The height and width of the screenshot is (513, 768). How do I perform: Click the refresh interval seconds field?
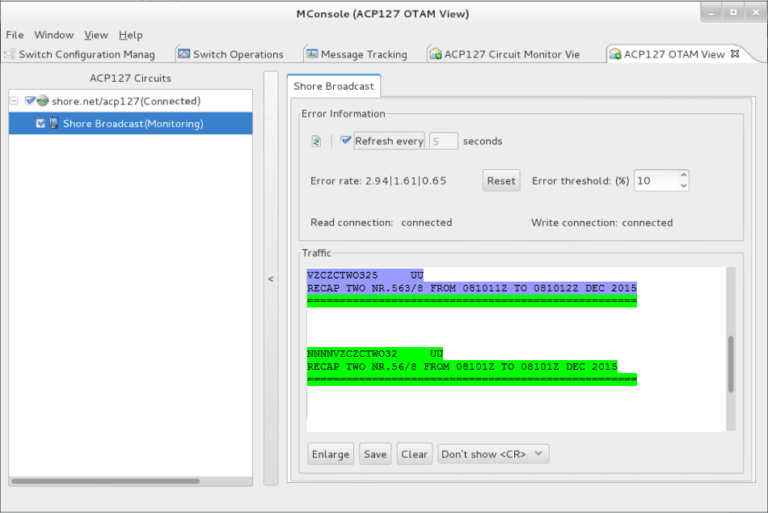point(443,141)
